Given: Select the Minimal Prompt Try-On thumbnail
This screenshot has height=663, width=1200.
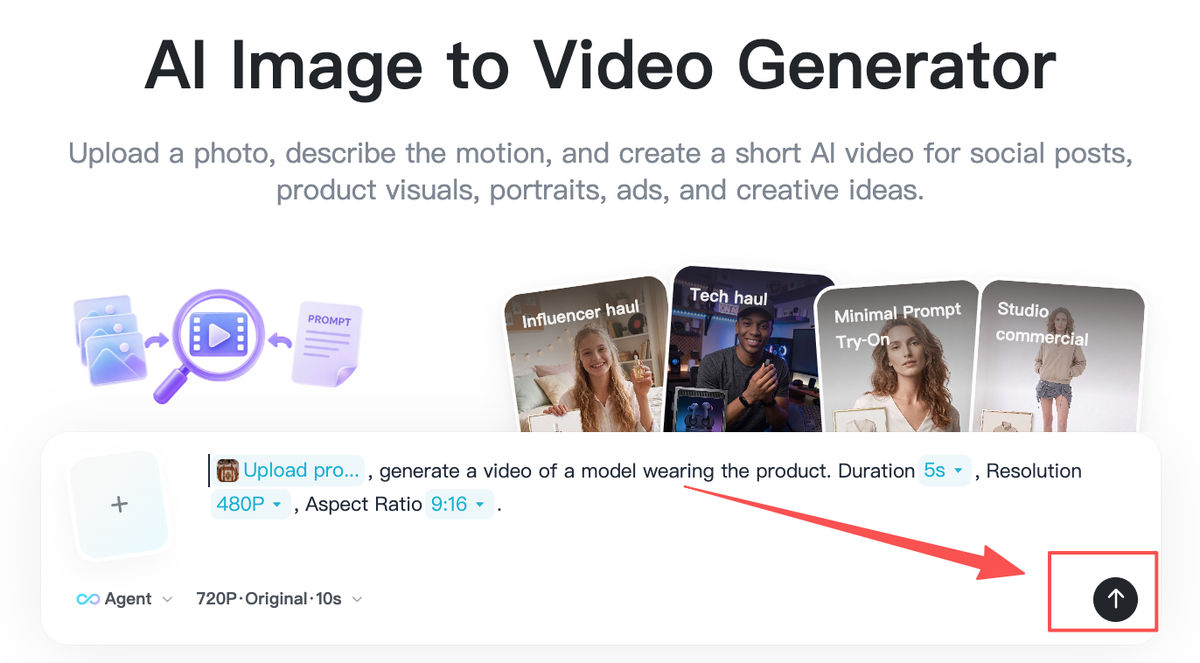Looking at the screenshot, I should [899, 357].
